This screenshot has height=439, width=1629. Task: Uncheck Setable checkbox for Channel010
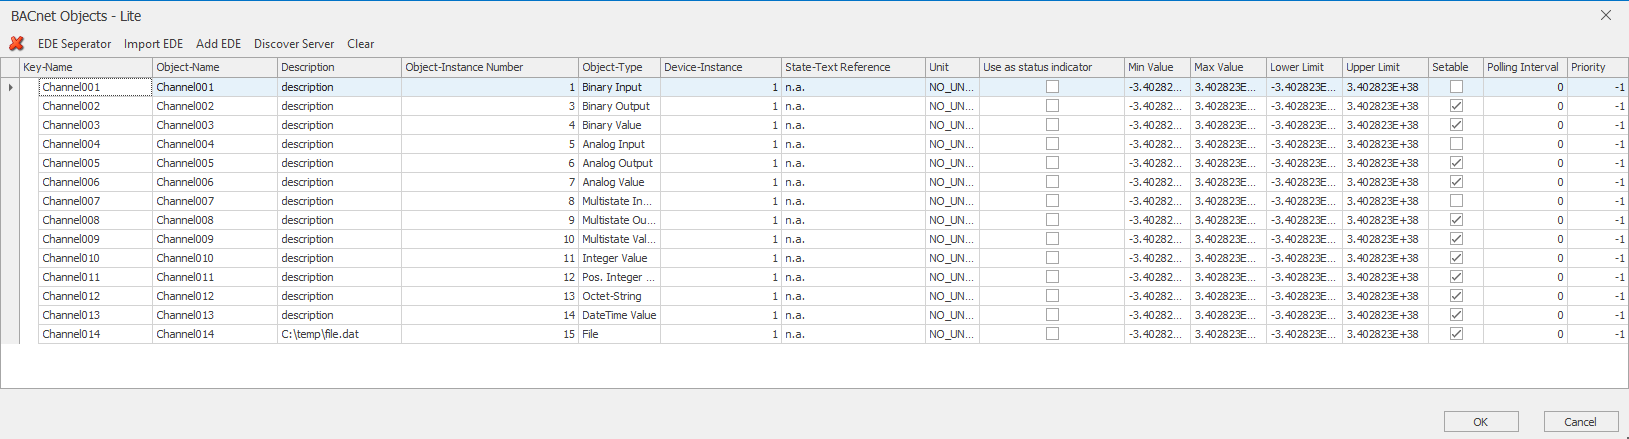click(x=1456, y=258)
